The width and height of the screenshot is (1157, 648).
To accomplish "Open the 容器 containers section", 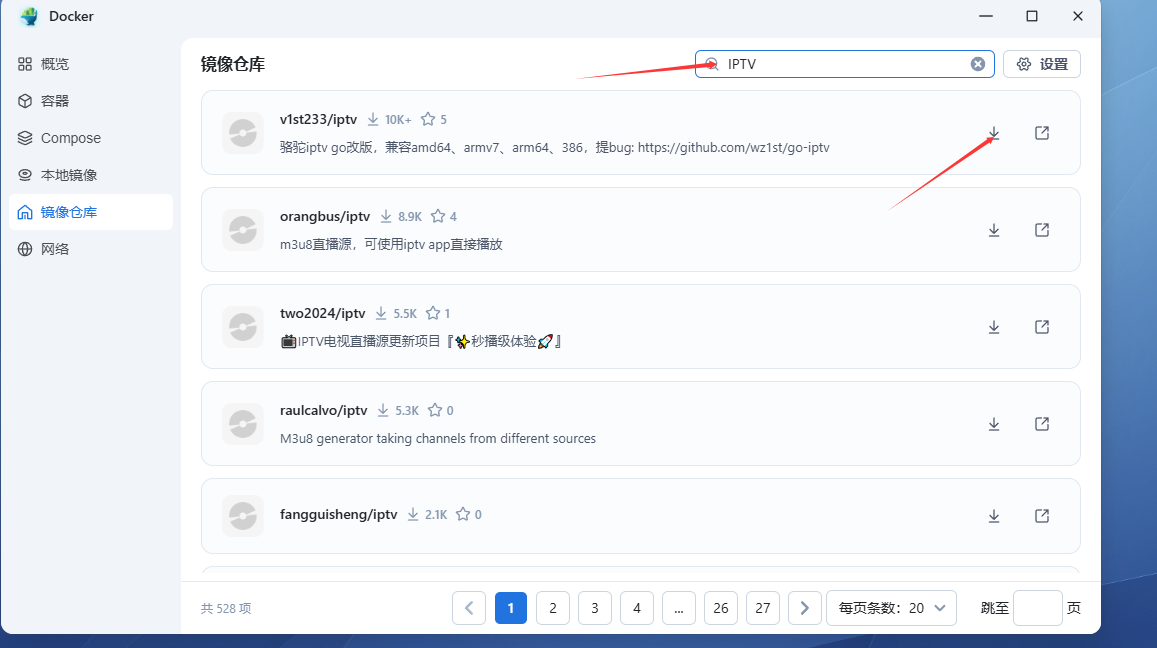I will (x=91, y=101).
